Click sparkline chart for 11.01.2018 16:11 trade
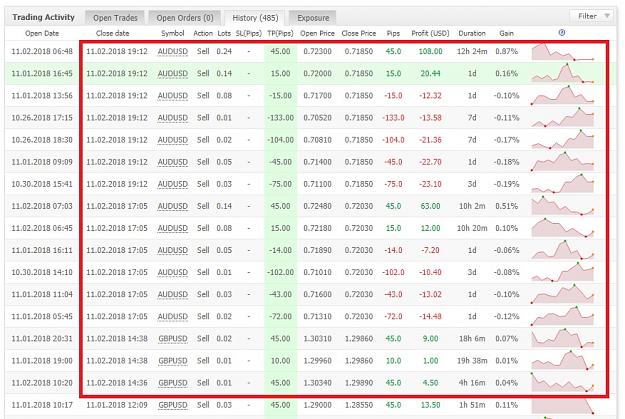625x419 pixels. click(562, 250)
